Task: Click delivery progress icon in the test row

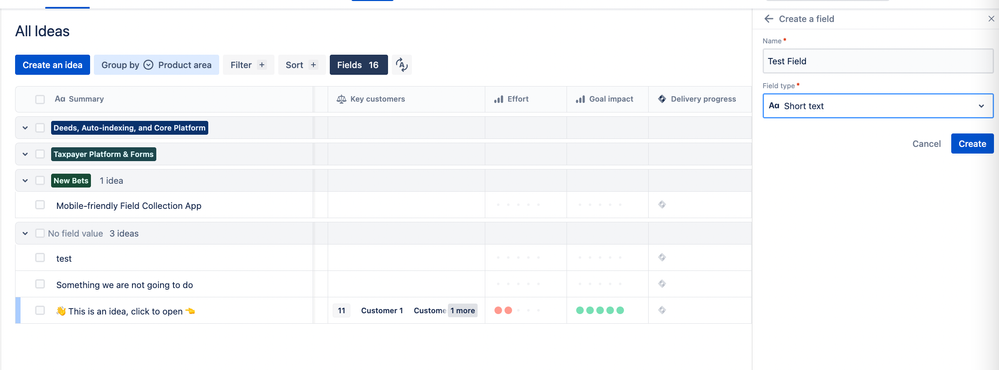Action: point(662,257)
